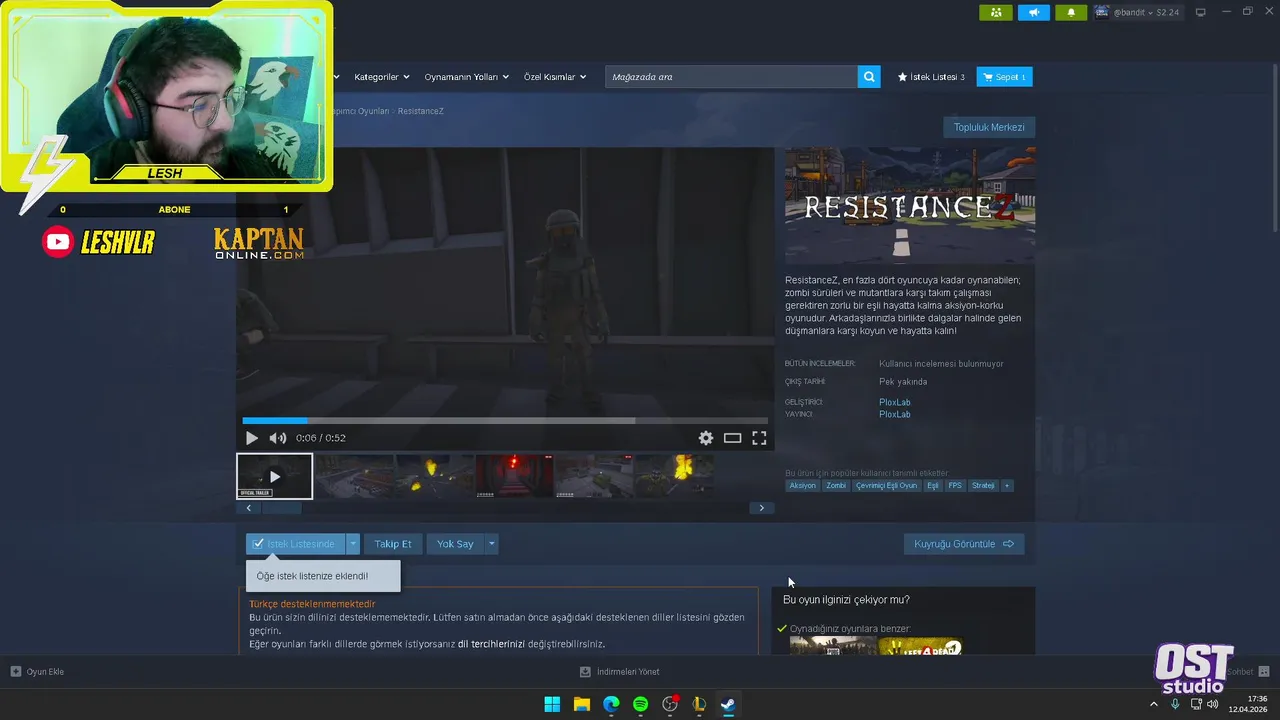This screenshot has width=1280, height=720.
Task: Show hidden system tray icons chevron
Action: tap(1154, 704)
